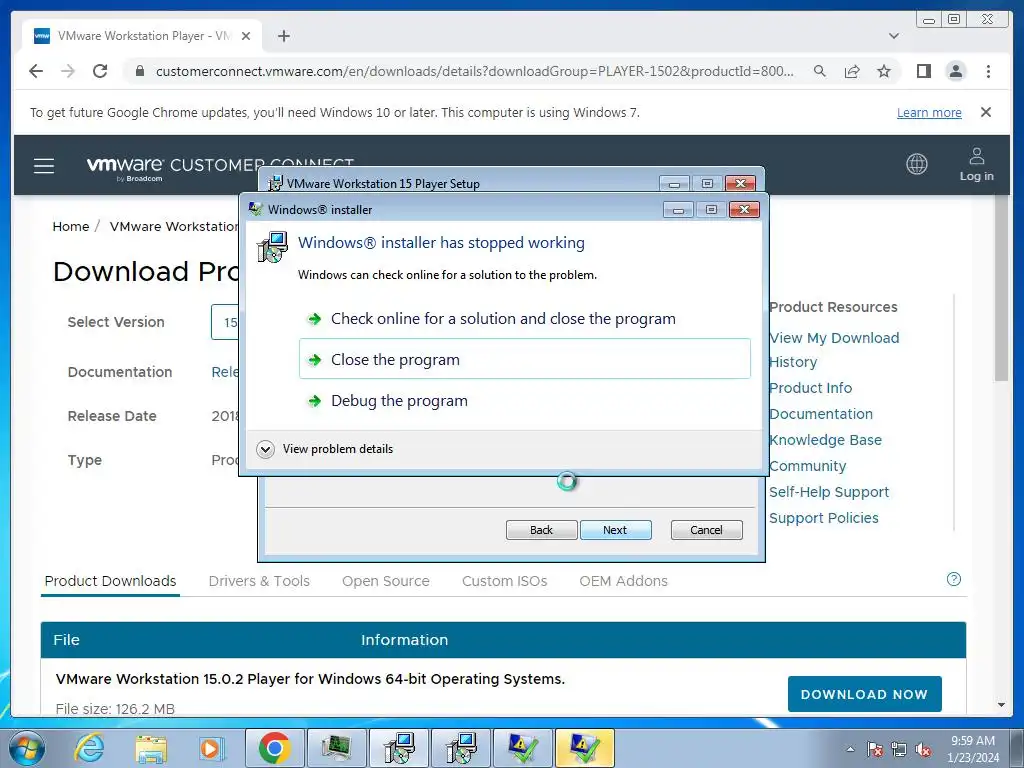Viewport: 1024px width, 768px height.
Task: Click the VMware Customer Connect logo
Action: pos(220,166)
